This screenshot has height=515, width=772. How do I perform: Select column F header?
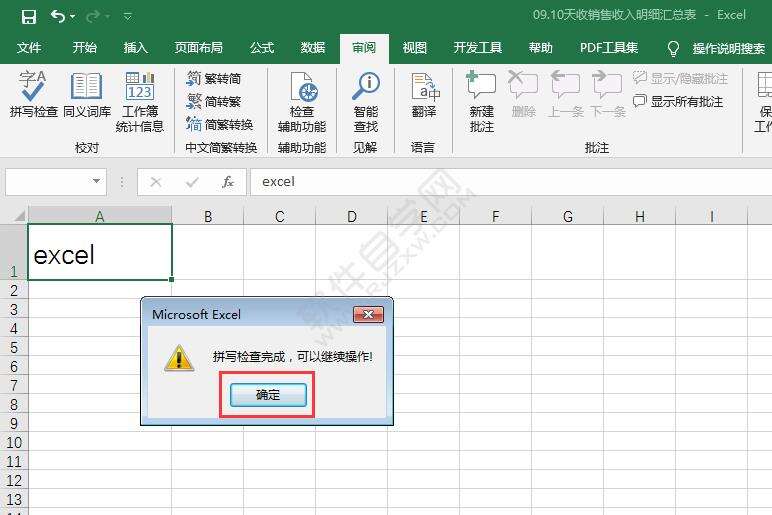pos(495,217)
